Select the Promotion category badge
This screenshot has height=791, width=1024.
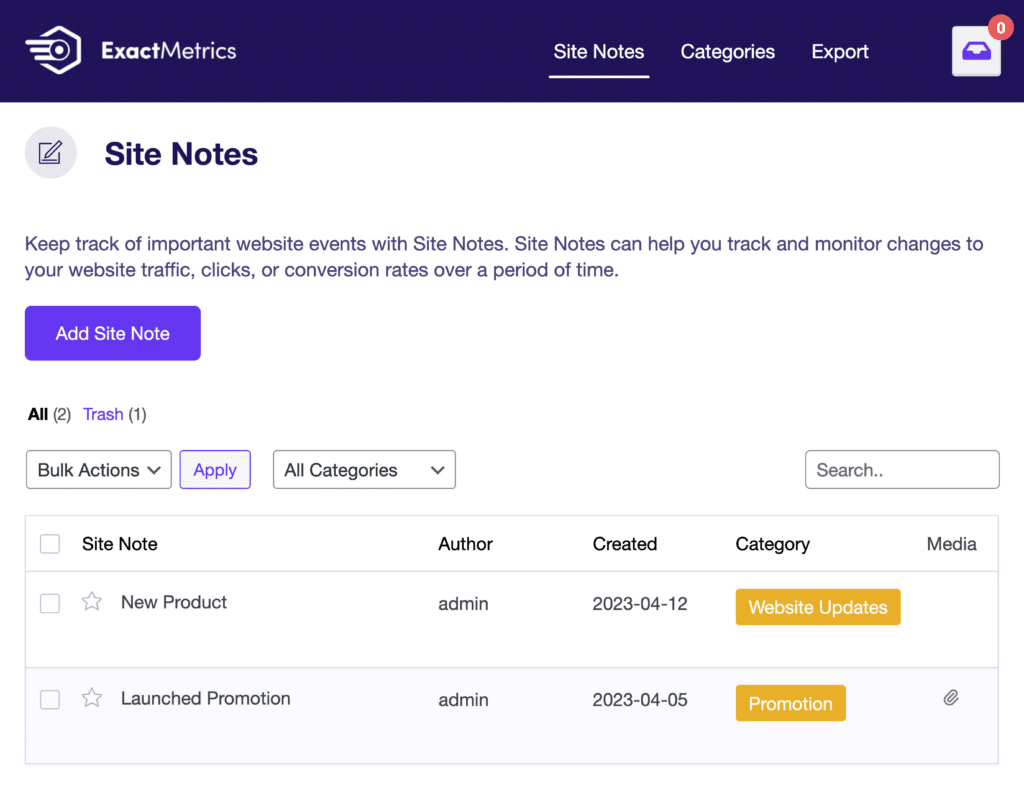tap(790, 703)
